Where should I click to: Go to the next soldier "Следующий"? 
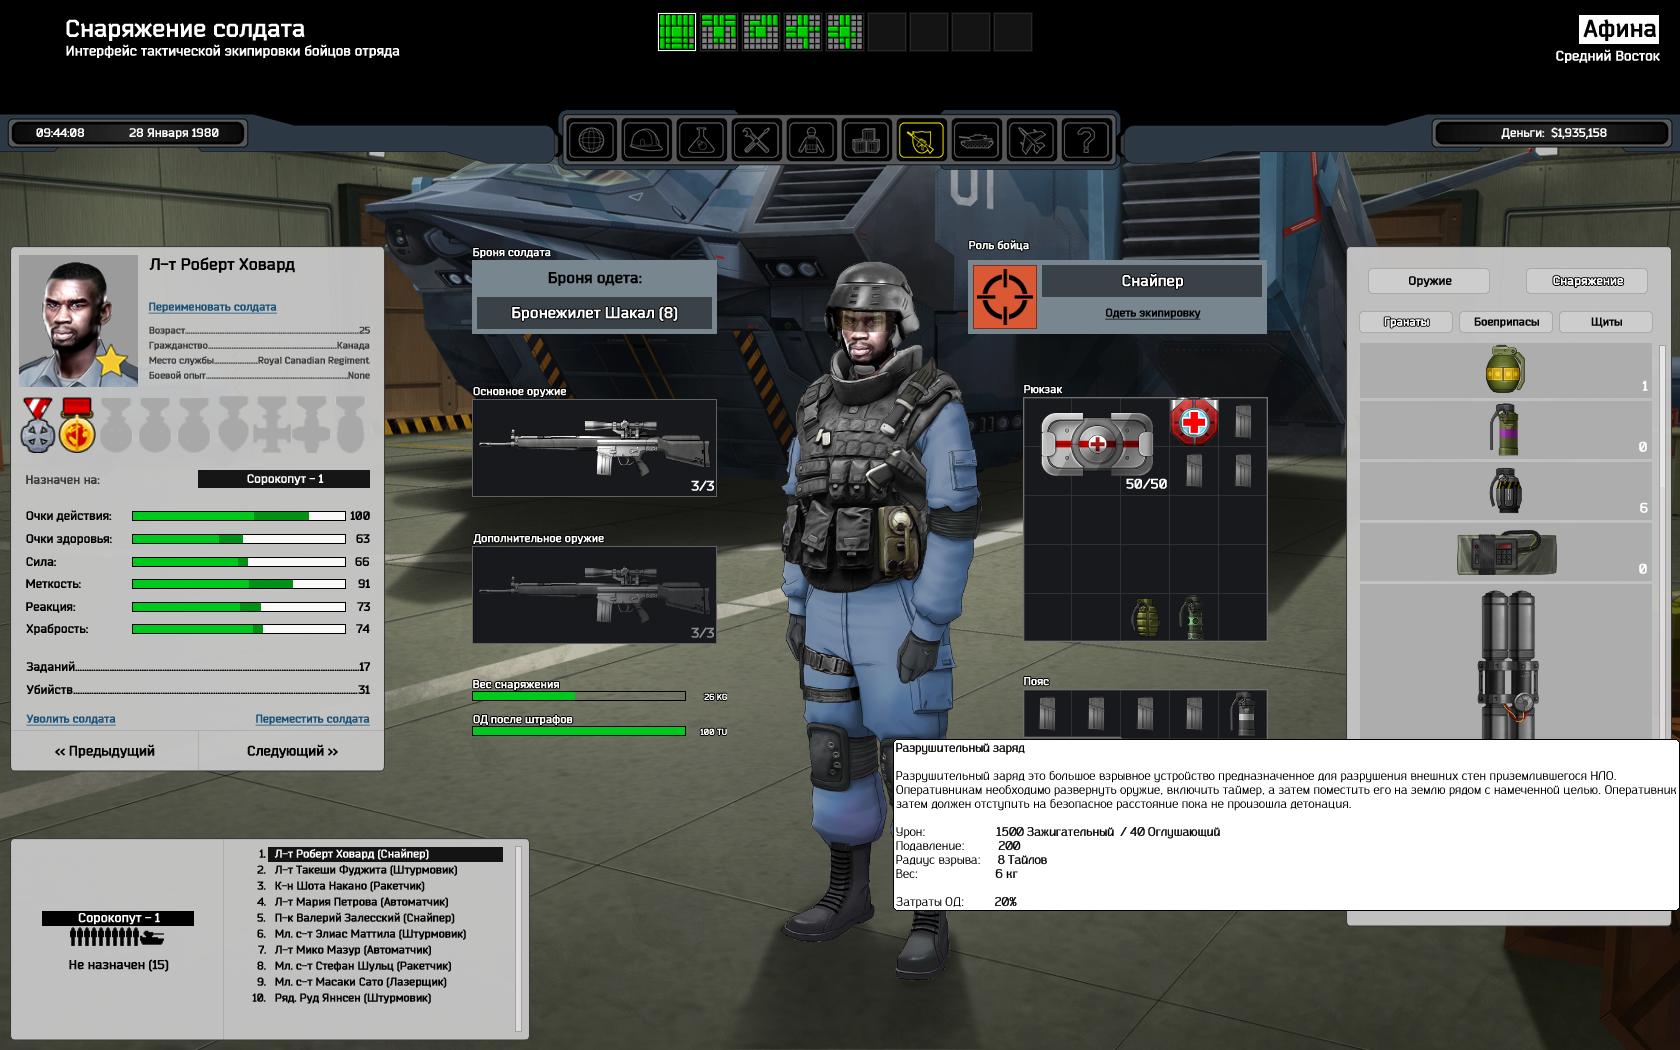292,751
